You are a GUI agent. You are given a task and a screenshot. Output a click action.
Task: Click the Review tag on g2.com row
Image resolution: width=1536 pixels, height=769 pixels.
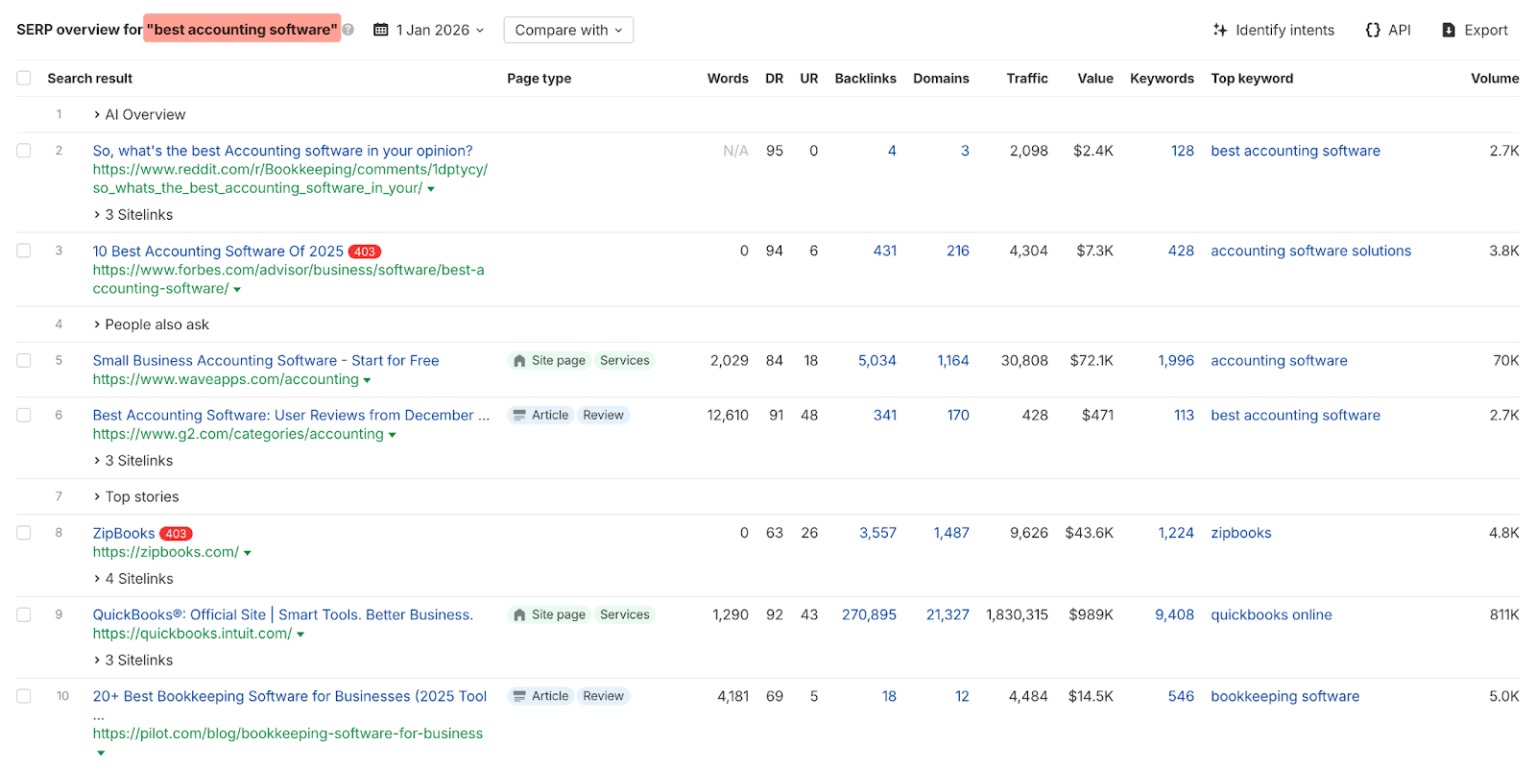[x=603, y=415]
